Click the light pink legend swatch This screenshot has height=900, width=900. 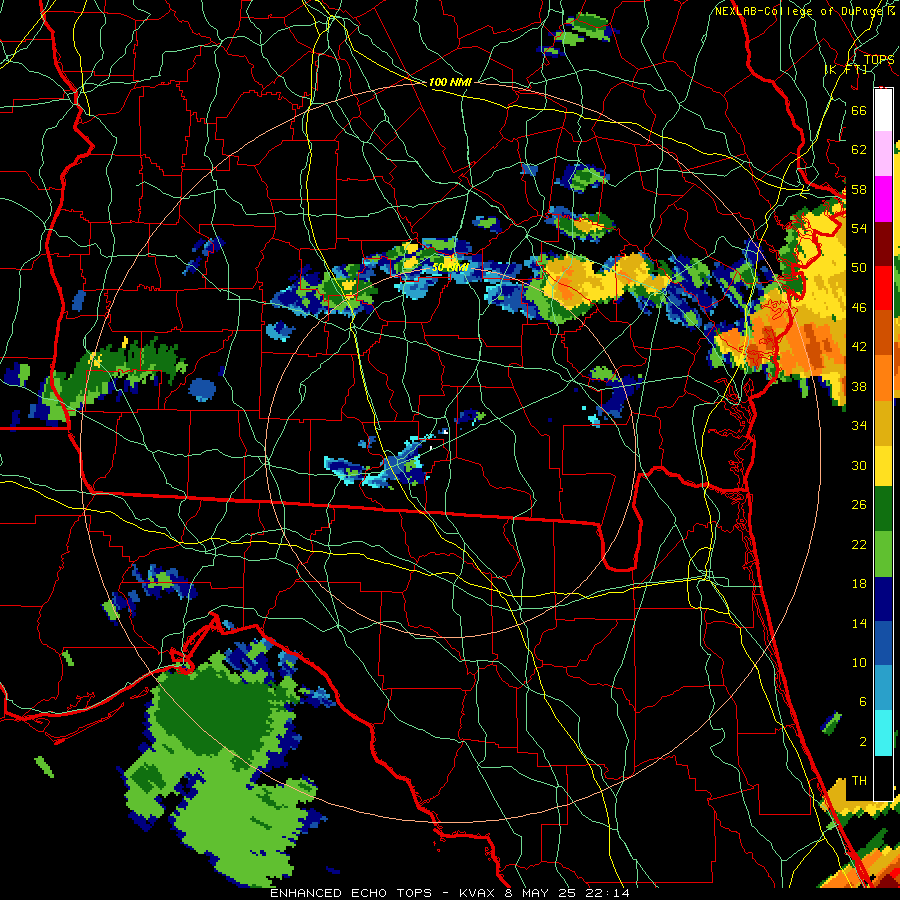point(883,154)
